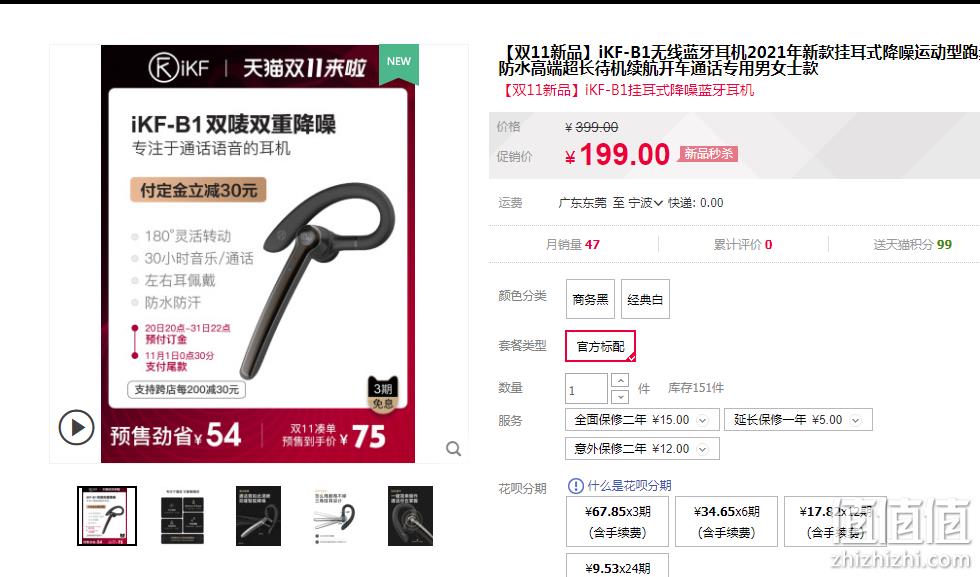
Task: Select the last dark earphone thumbnail
Action: 410,516
